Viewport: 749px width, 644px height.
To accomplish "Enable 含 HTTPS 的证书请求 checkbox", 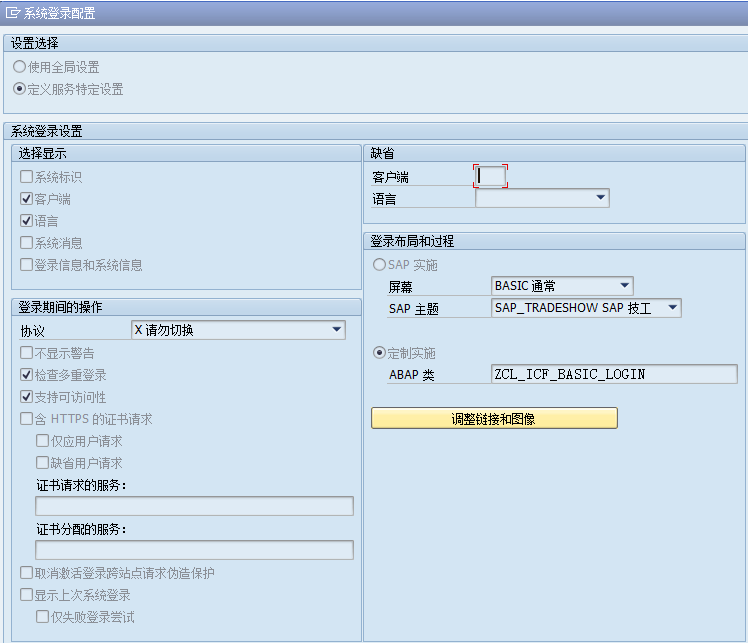I will (x=26, y=419).
